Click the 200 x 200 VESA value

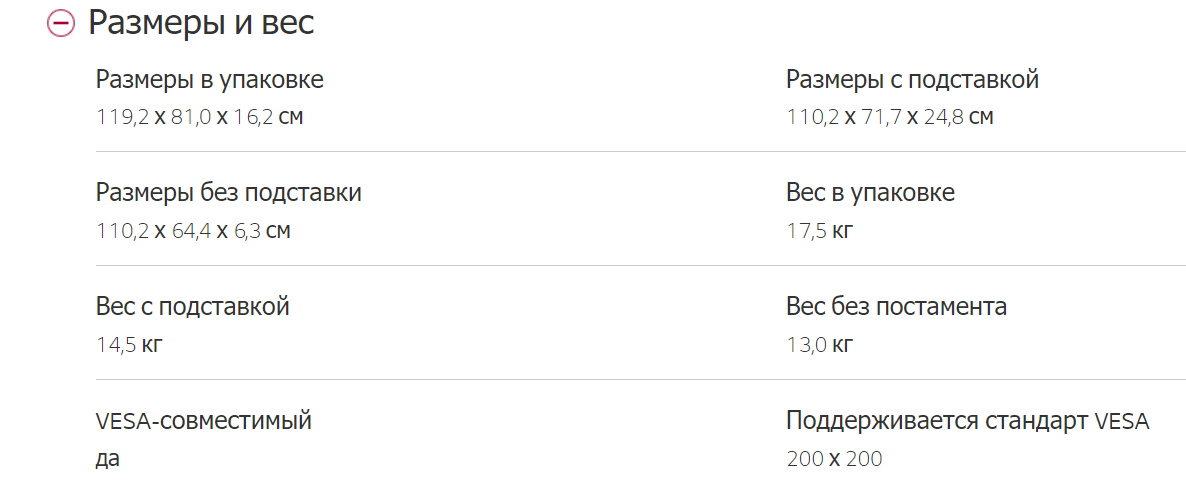pos(834,460)
